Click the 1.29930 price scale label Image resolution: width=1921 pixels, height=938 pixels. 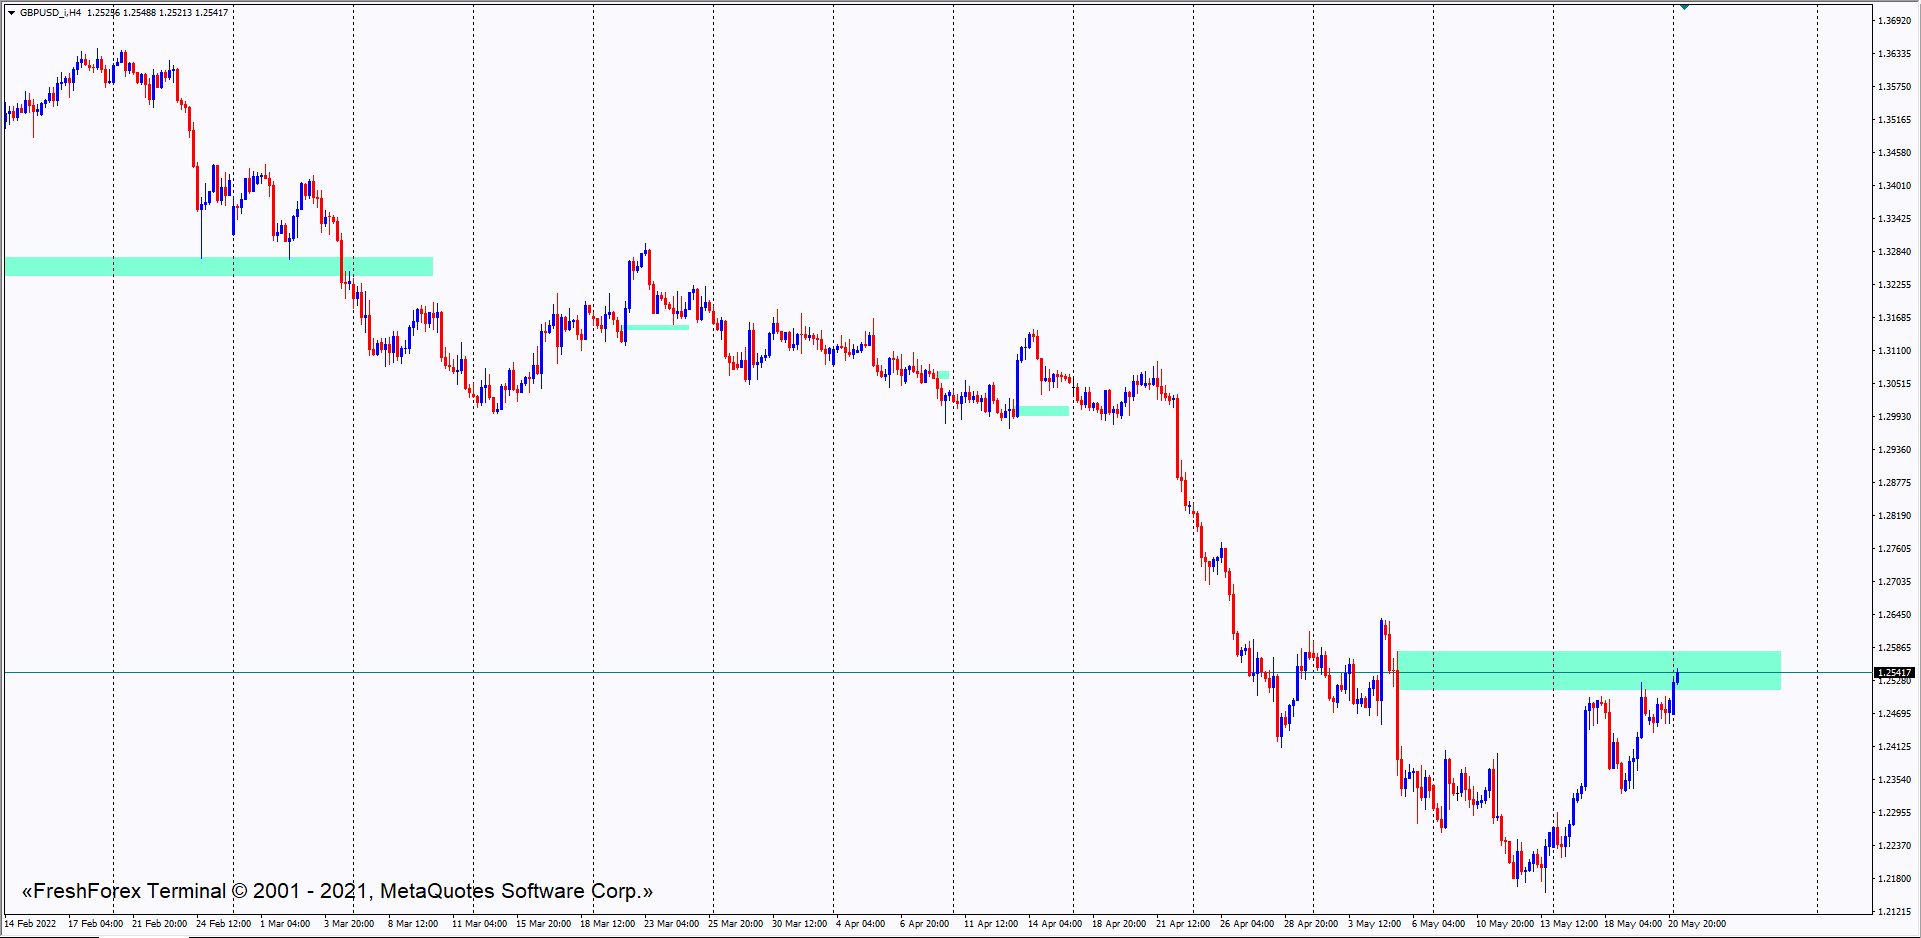(x=1894, y=417)
